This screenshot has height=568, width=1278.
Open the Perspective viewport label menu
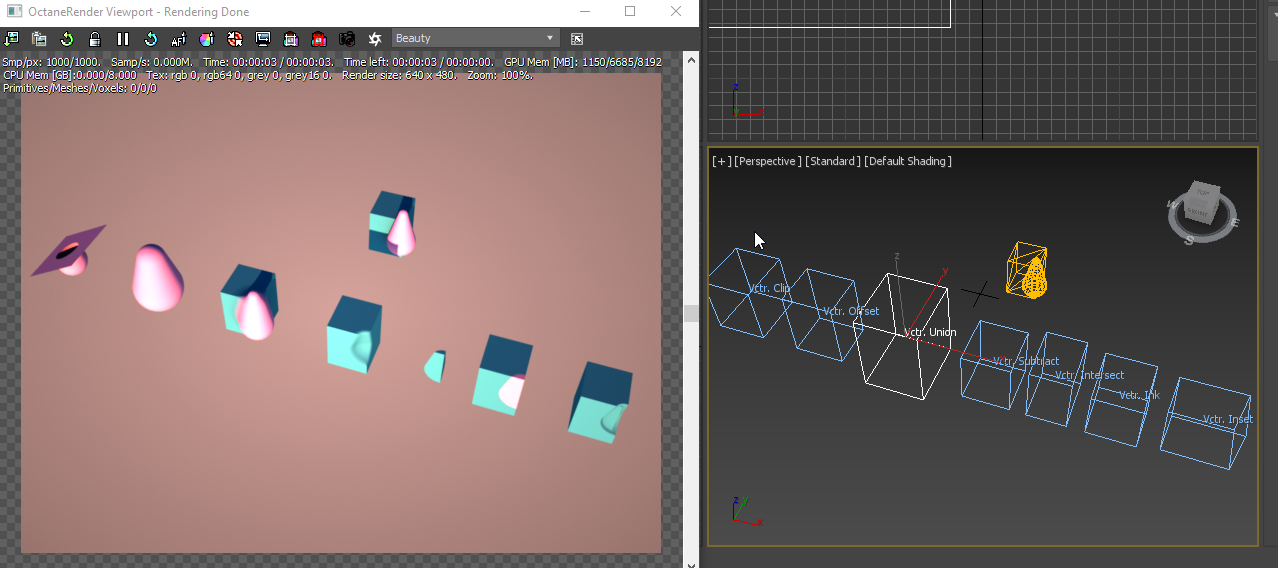click(x=768, y=161)
